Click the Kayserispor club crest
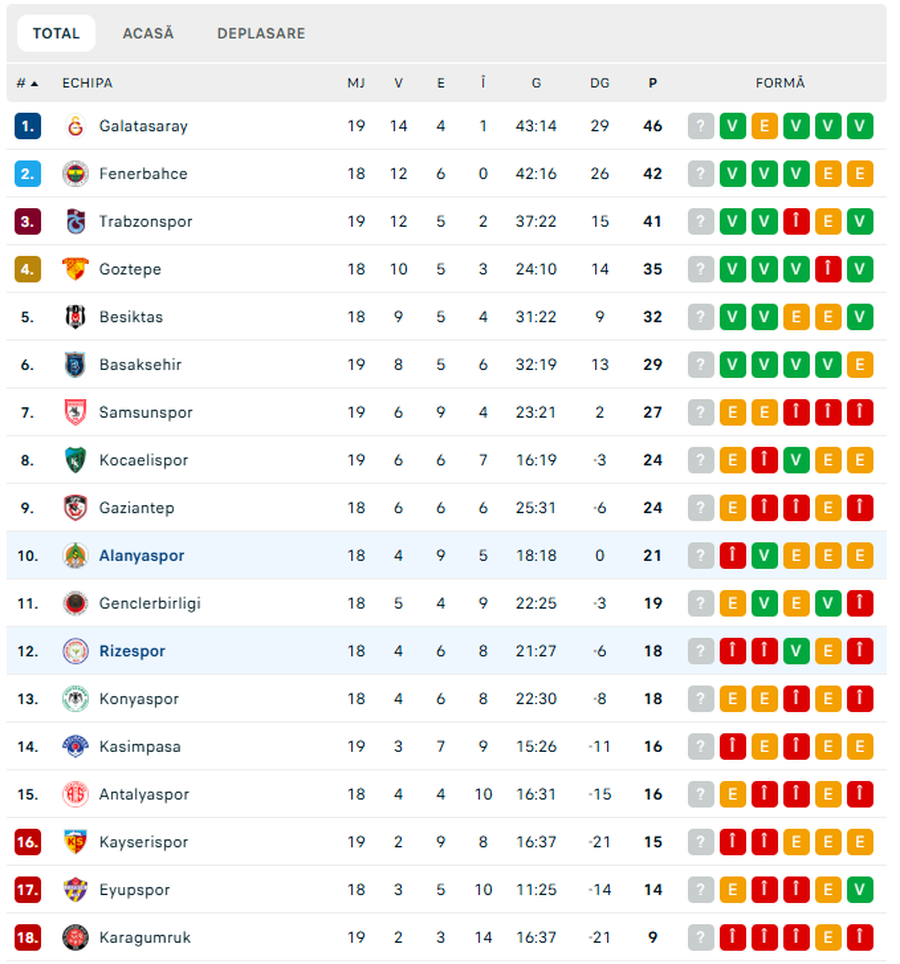Image resolution: width=900 pixels, height=964 pixels. coord(78,841)
